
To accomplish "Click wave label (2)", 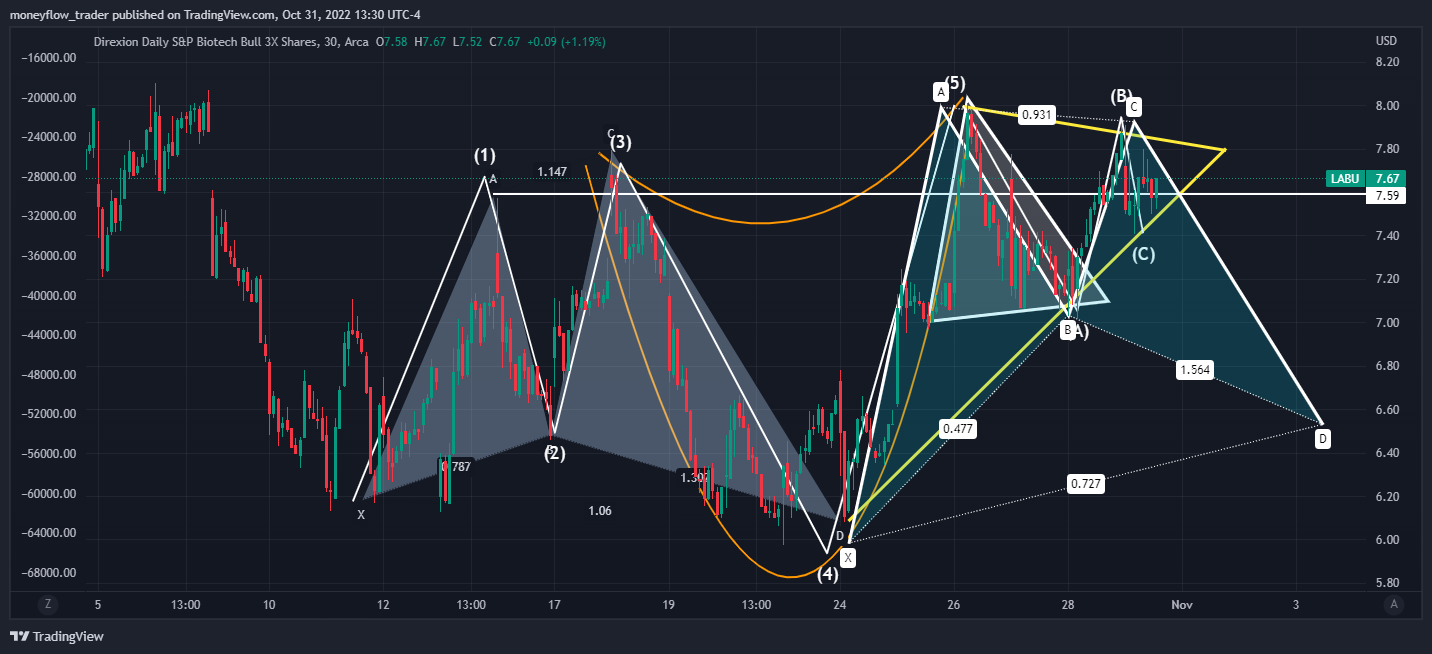I will [x=554, y=453].
